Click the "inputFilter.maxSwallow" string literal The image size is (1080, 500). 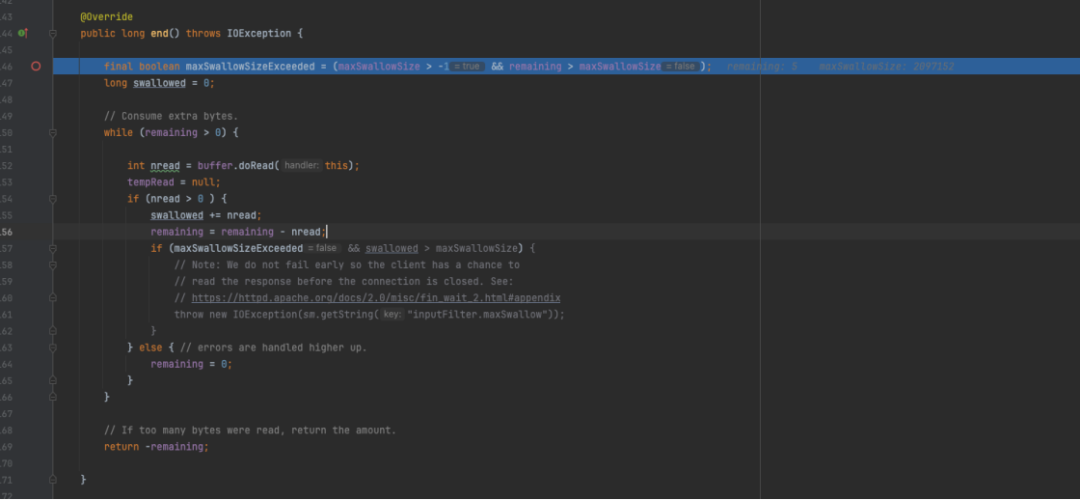point(477,314)
